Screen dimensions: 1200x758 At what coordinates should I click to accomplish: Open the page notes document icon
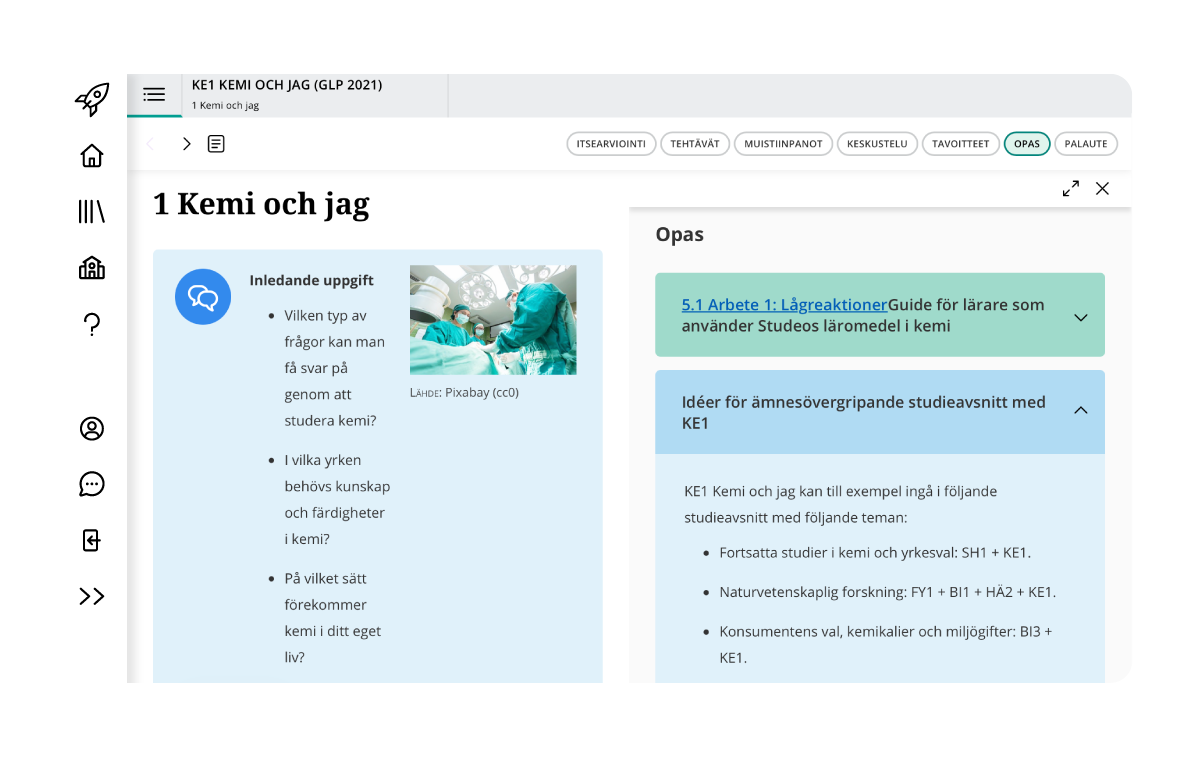point(216,144)
